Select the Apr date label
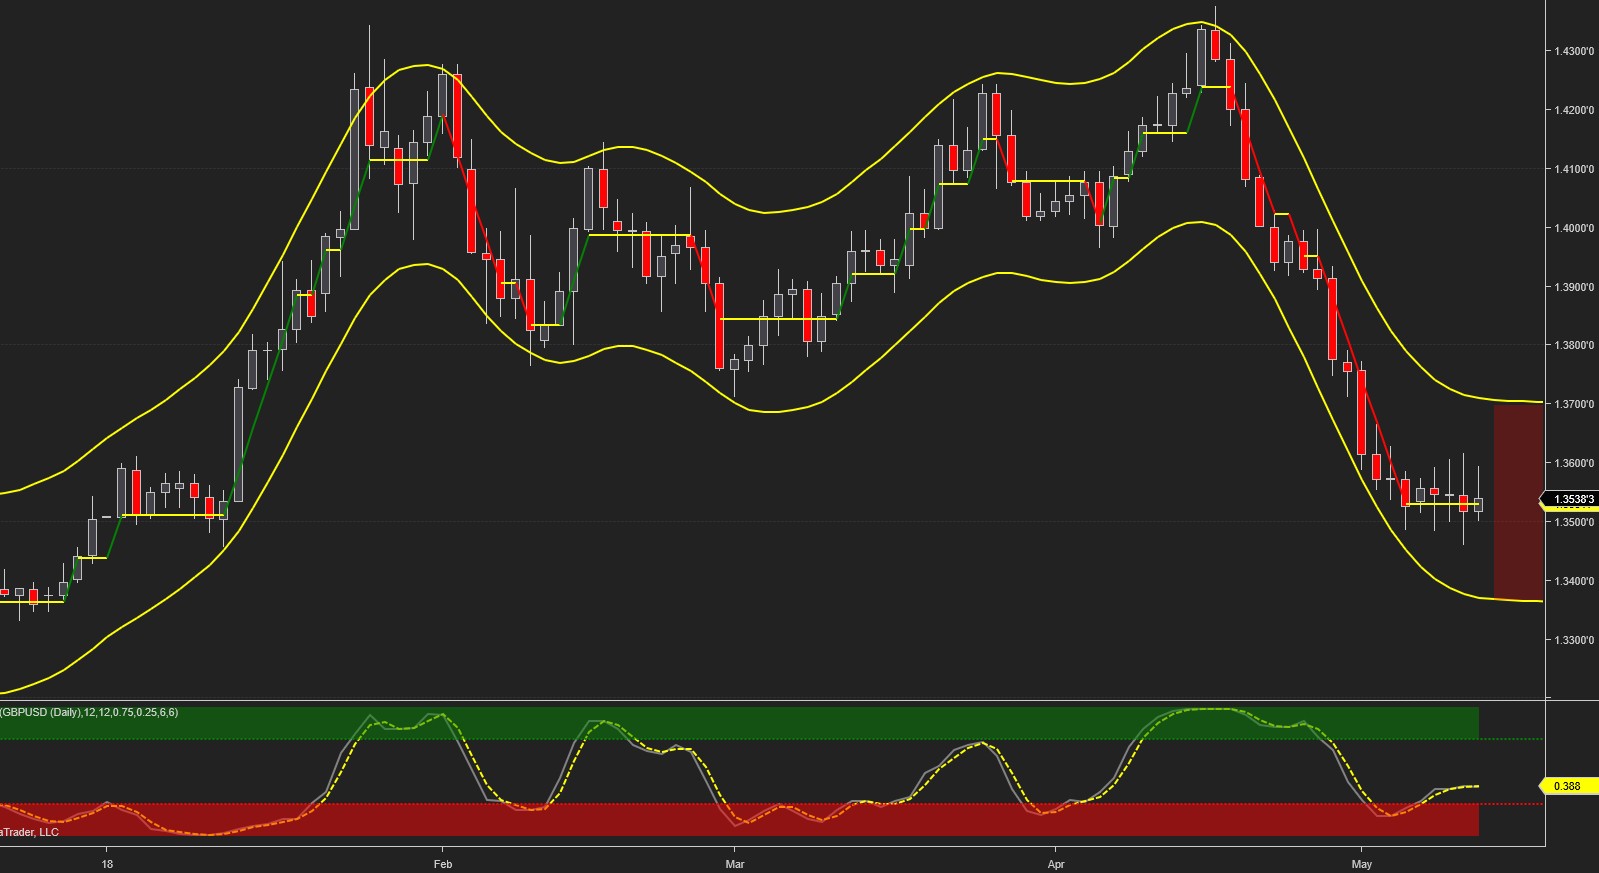Viewport: 1599px width, 873px height. click(x=1056, y=863)
